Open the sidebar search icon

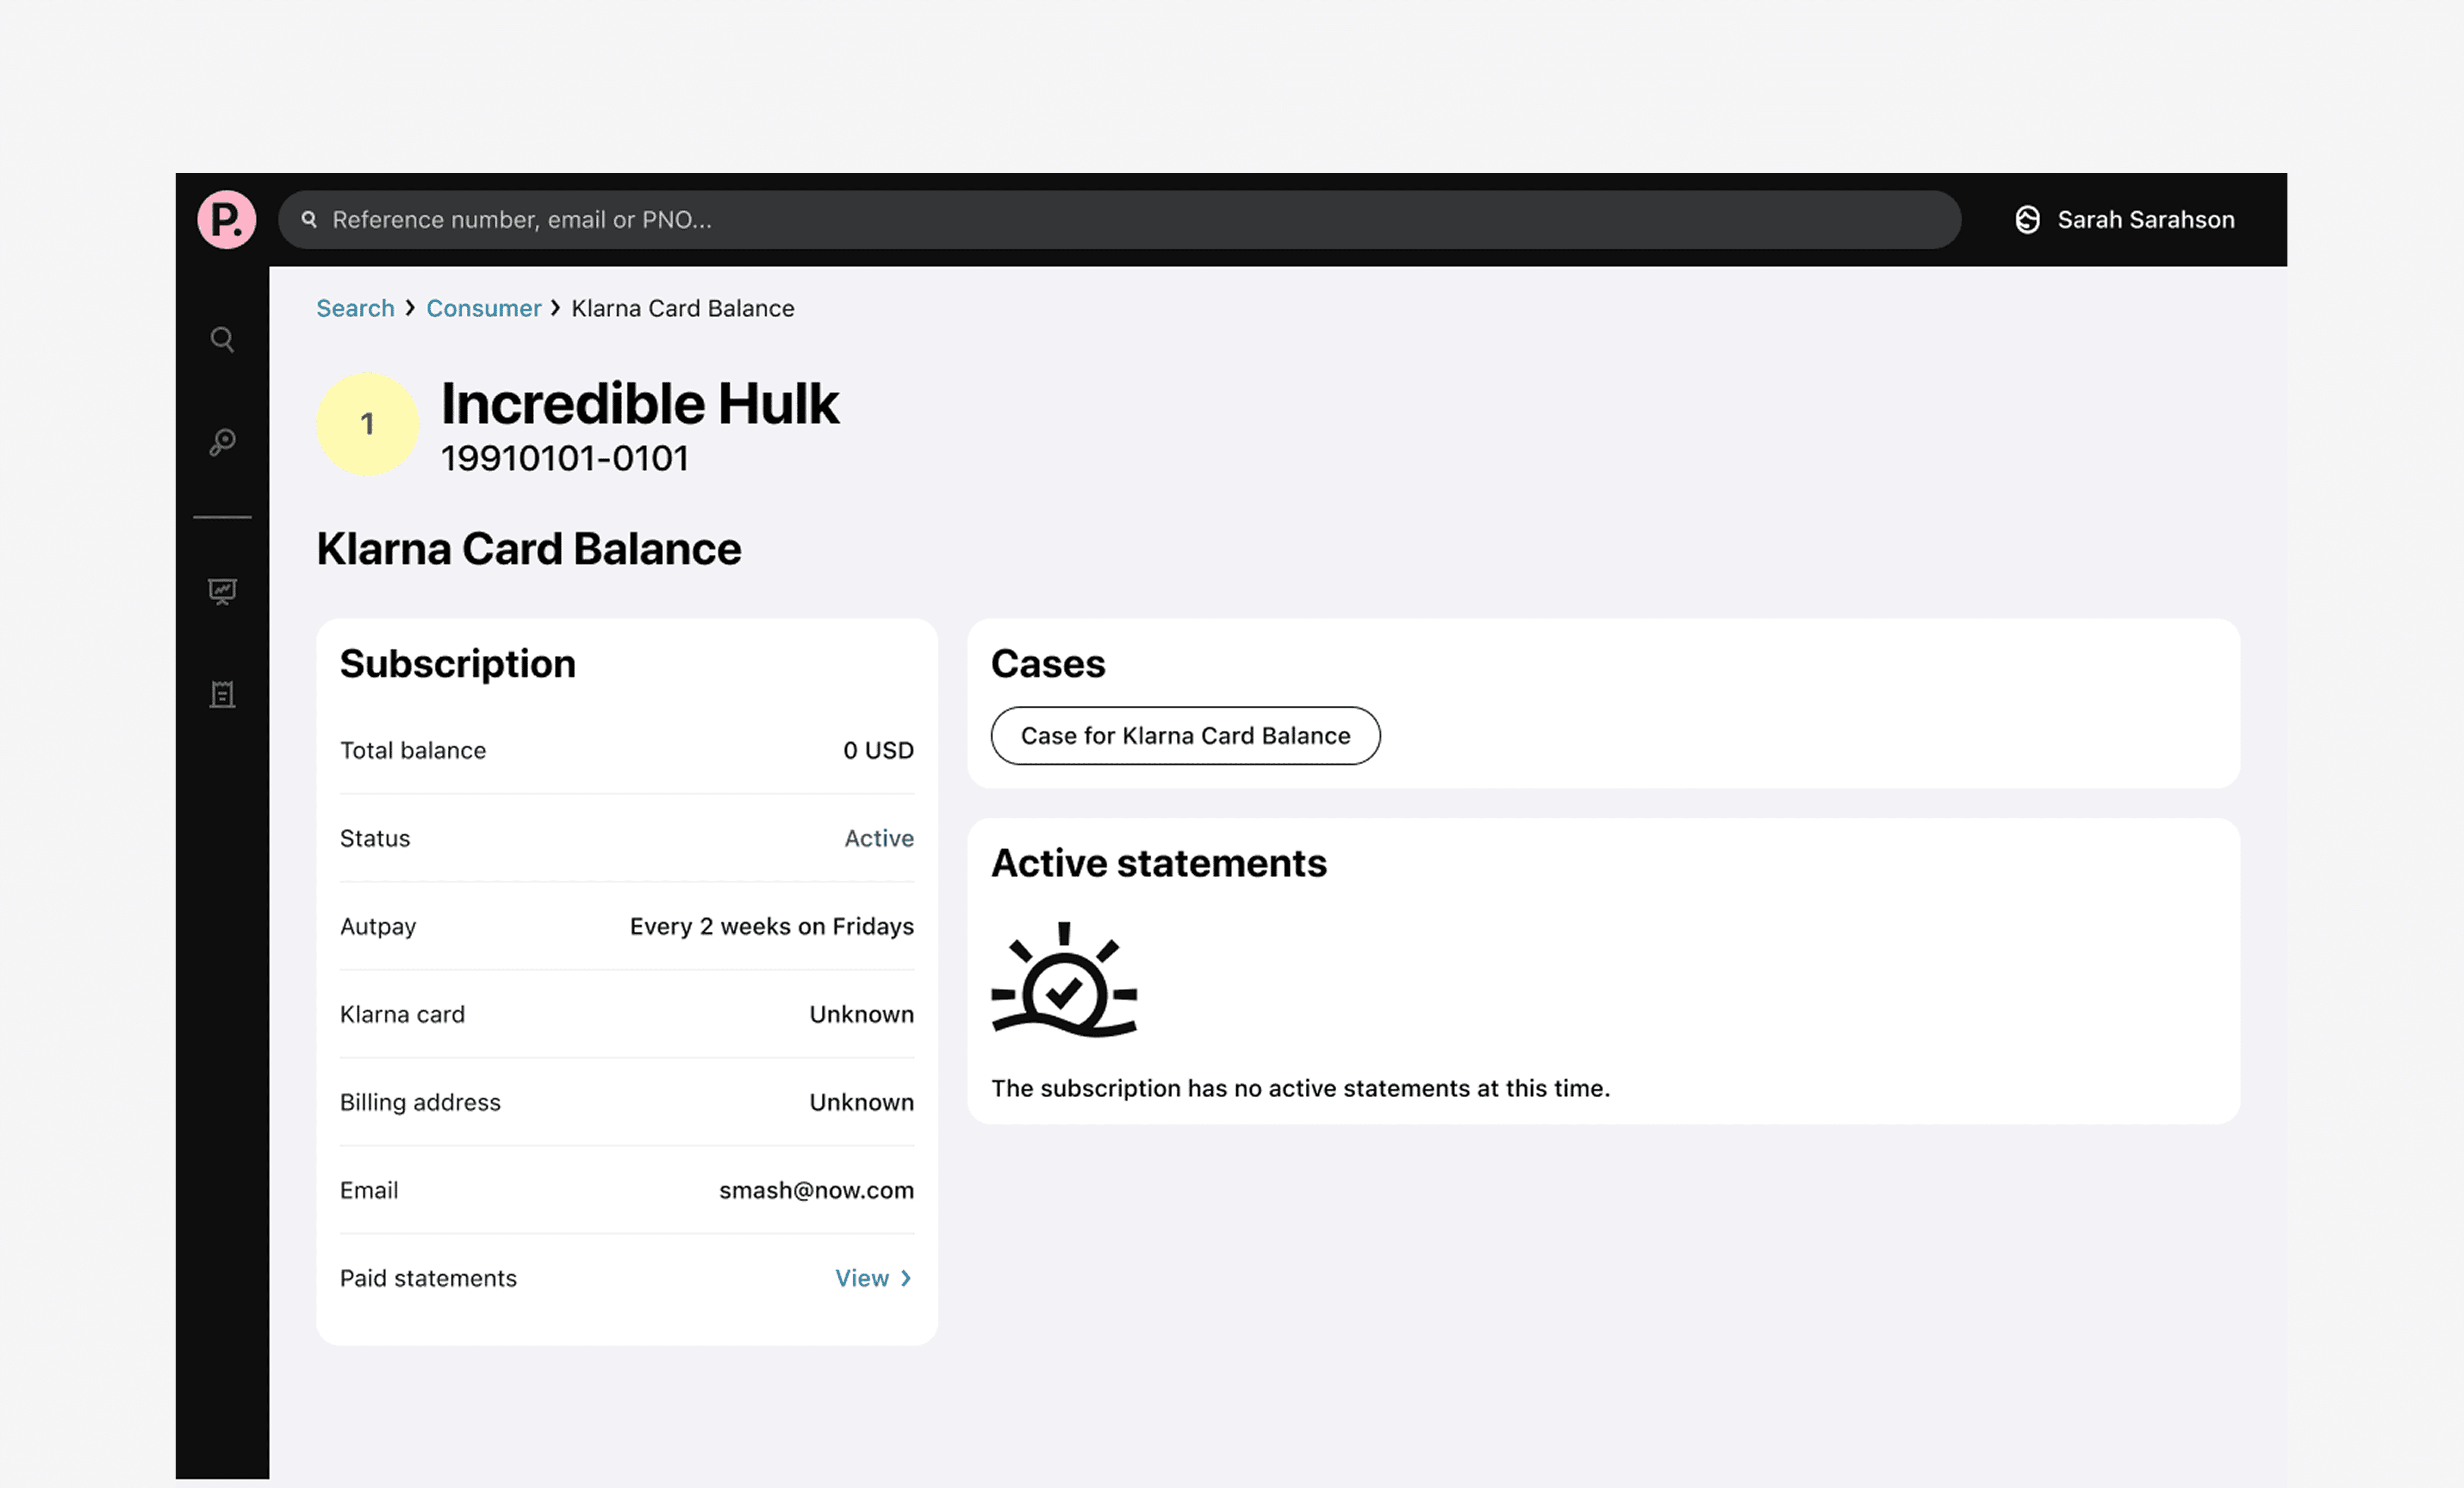222,340
